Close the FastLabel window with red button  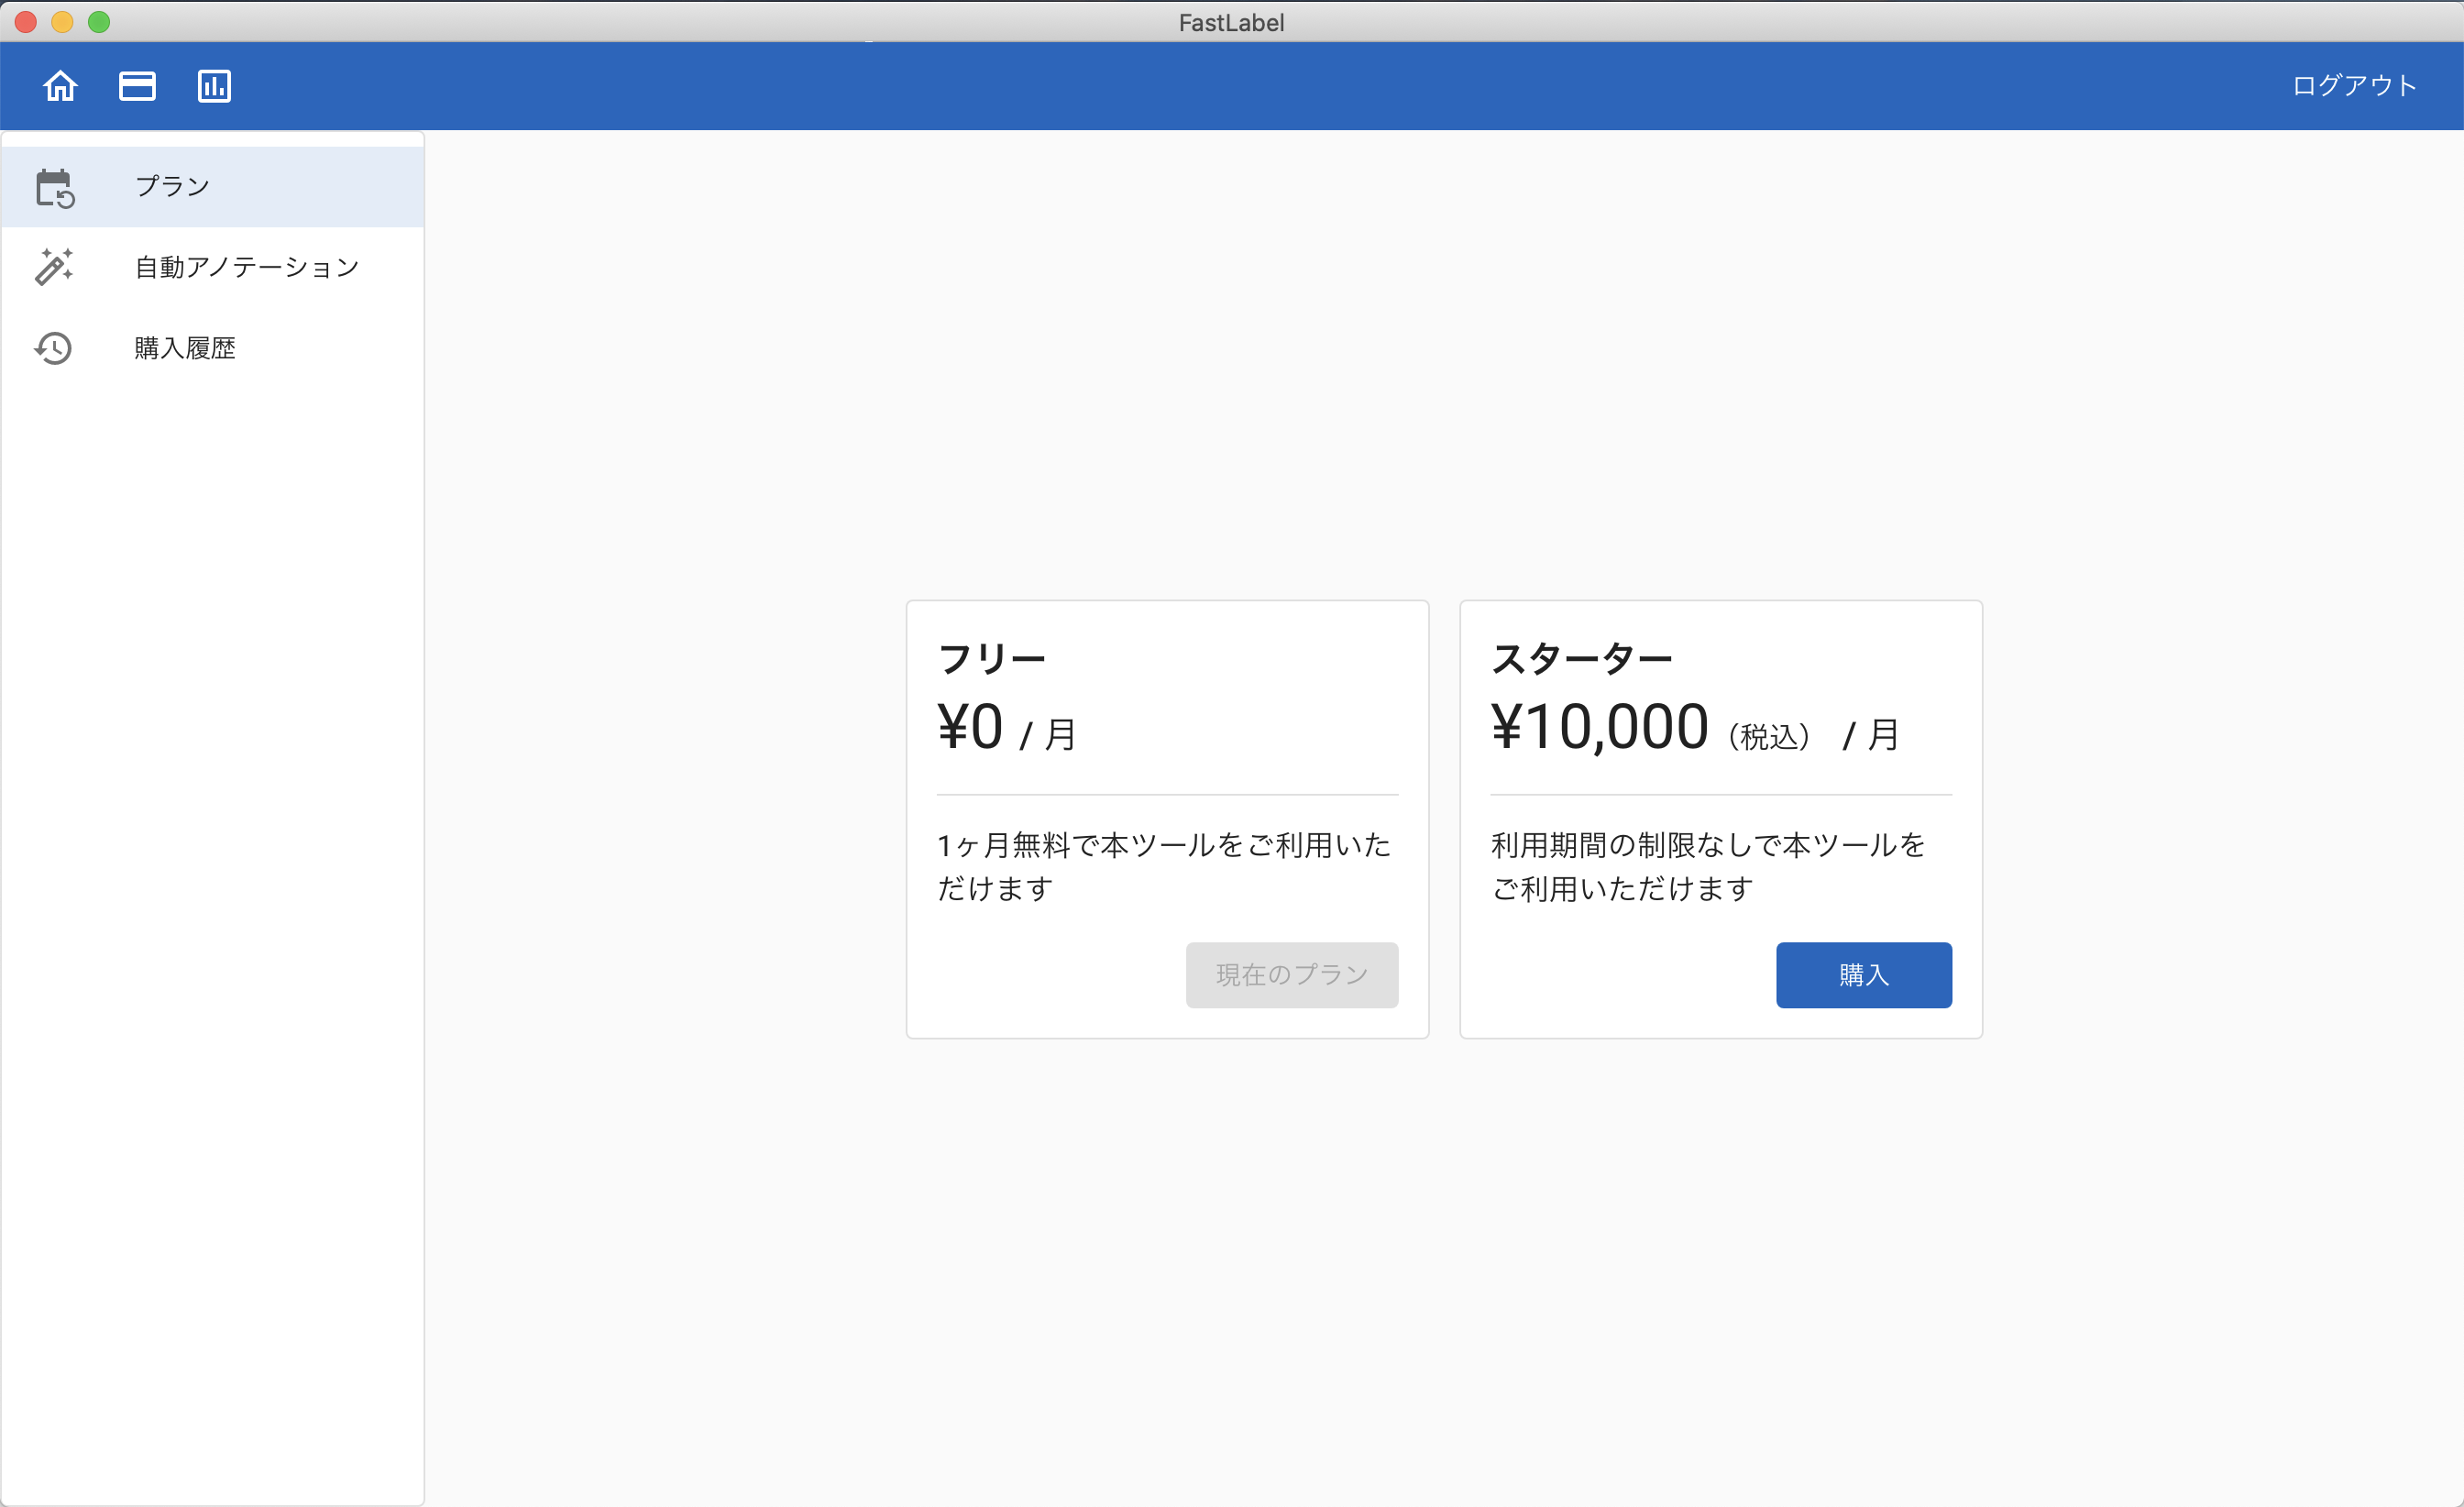click(26, 22)
